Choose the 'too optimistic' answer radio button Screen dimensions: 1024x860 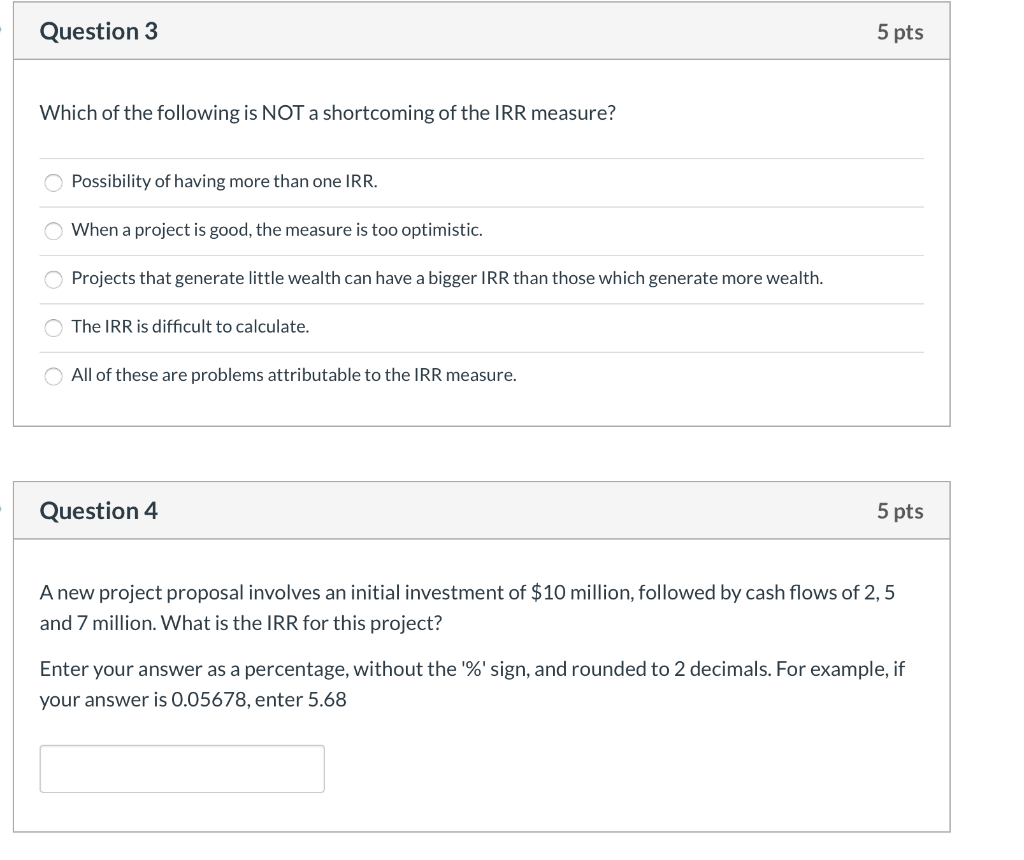[x=54, y=231]
